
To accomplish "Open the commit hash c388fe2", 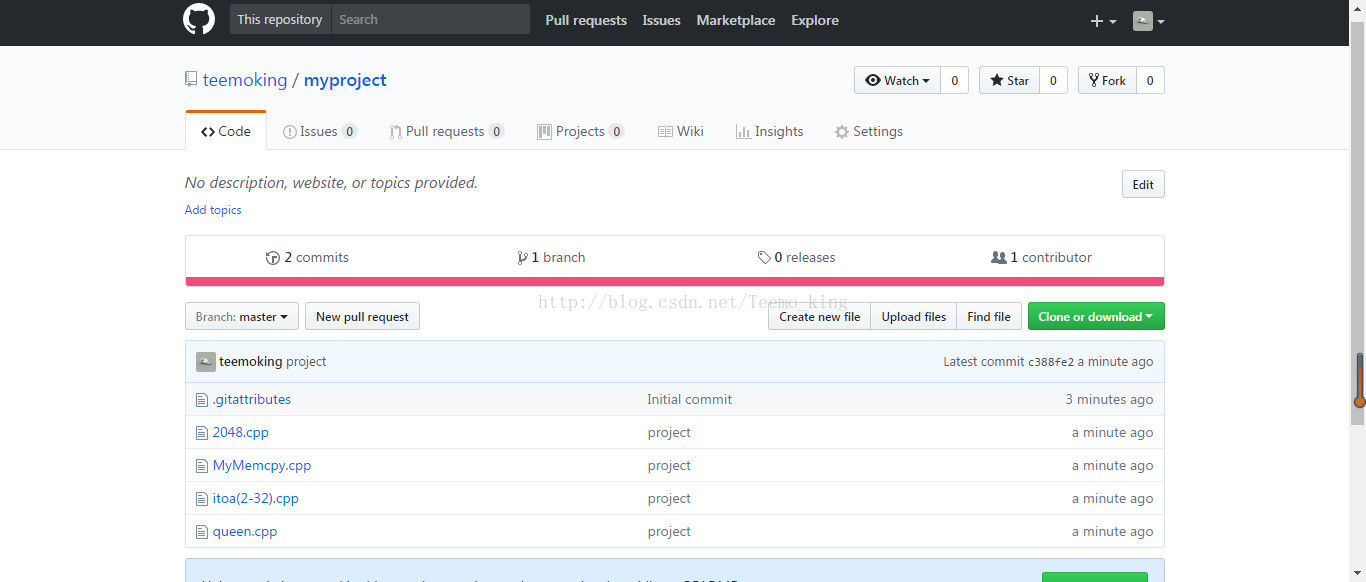I will (x=1051, y=362).
